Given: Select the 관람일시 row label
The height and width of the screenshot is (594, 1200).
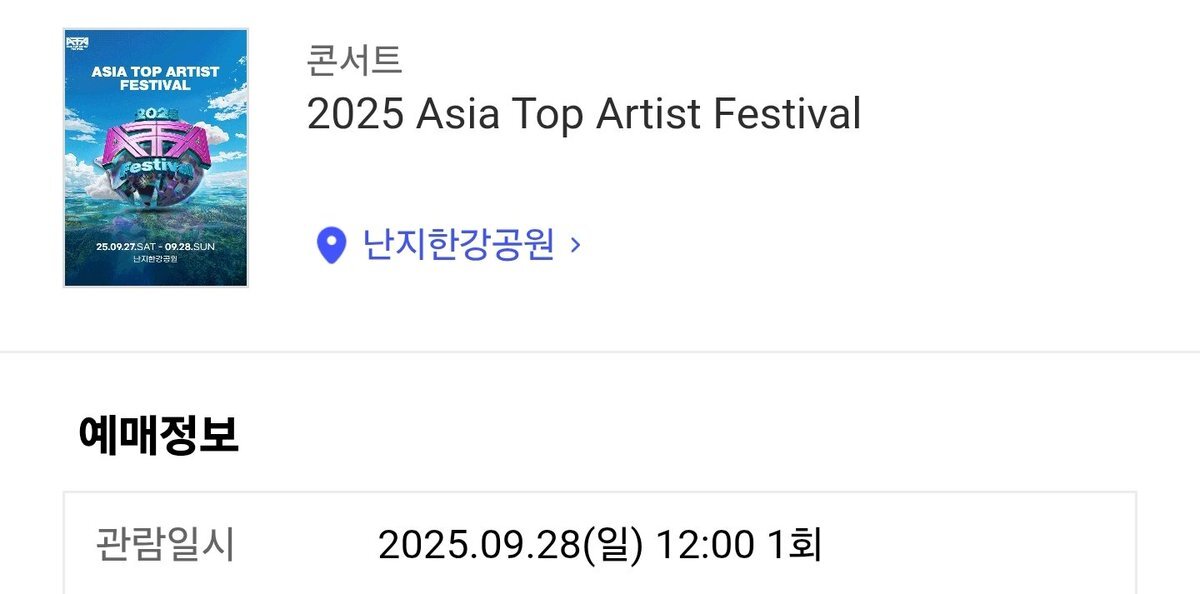Looking at the screenshot, I should pyautogui.click(x=165, y=545).
